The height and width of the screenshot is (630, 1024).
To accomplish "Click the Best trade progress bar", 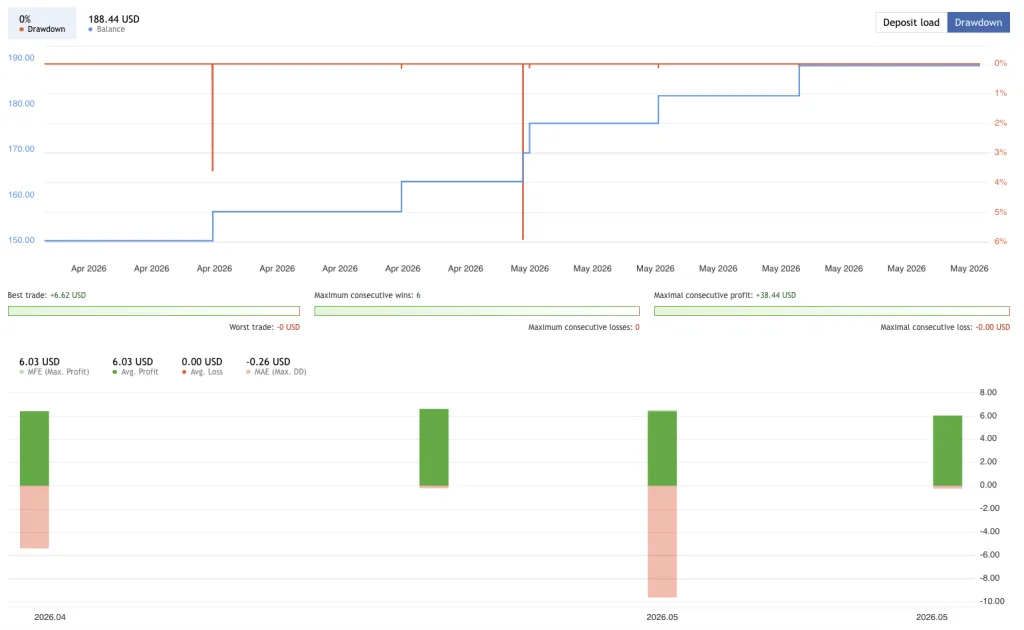I will pyautogui.click(x=154, y=311).
